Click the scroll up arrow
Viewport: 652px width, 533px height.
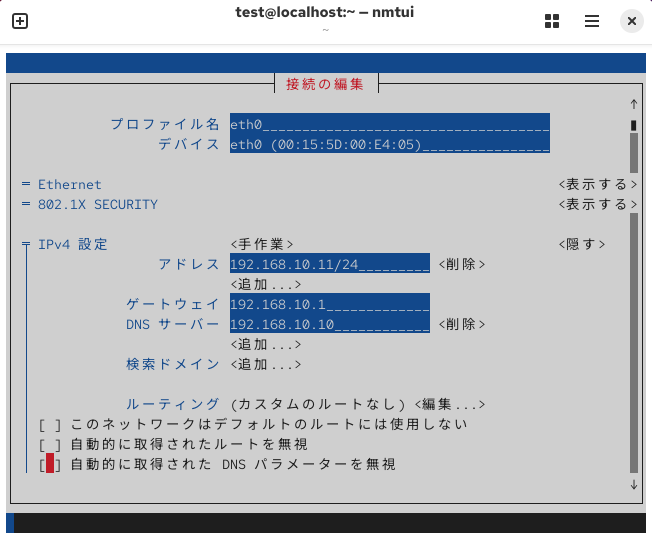[633, 105]
